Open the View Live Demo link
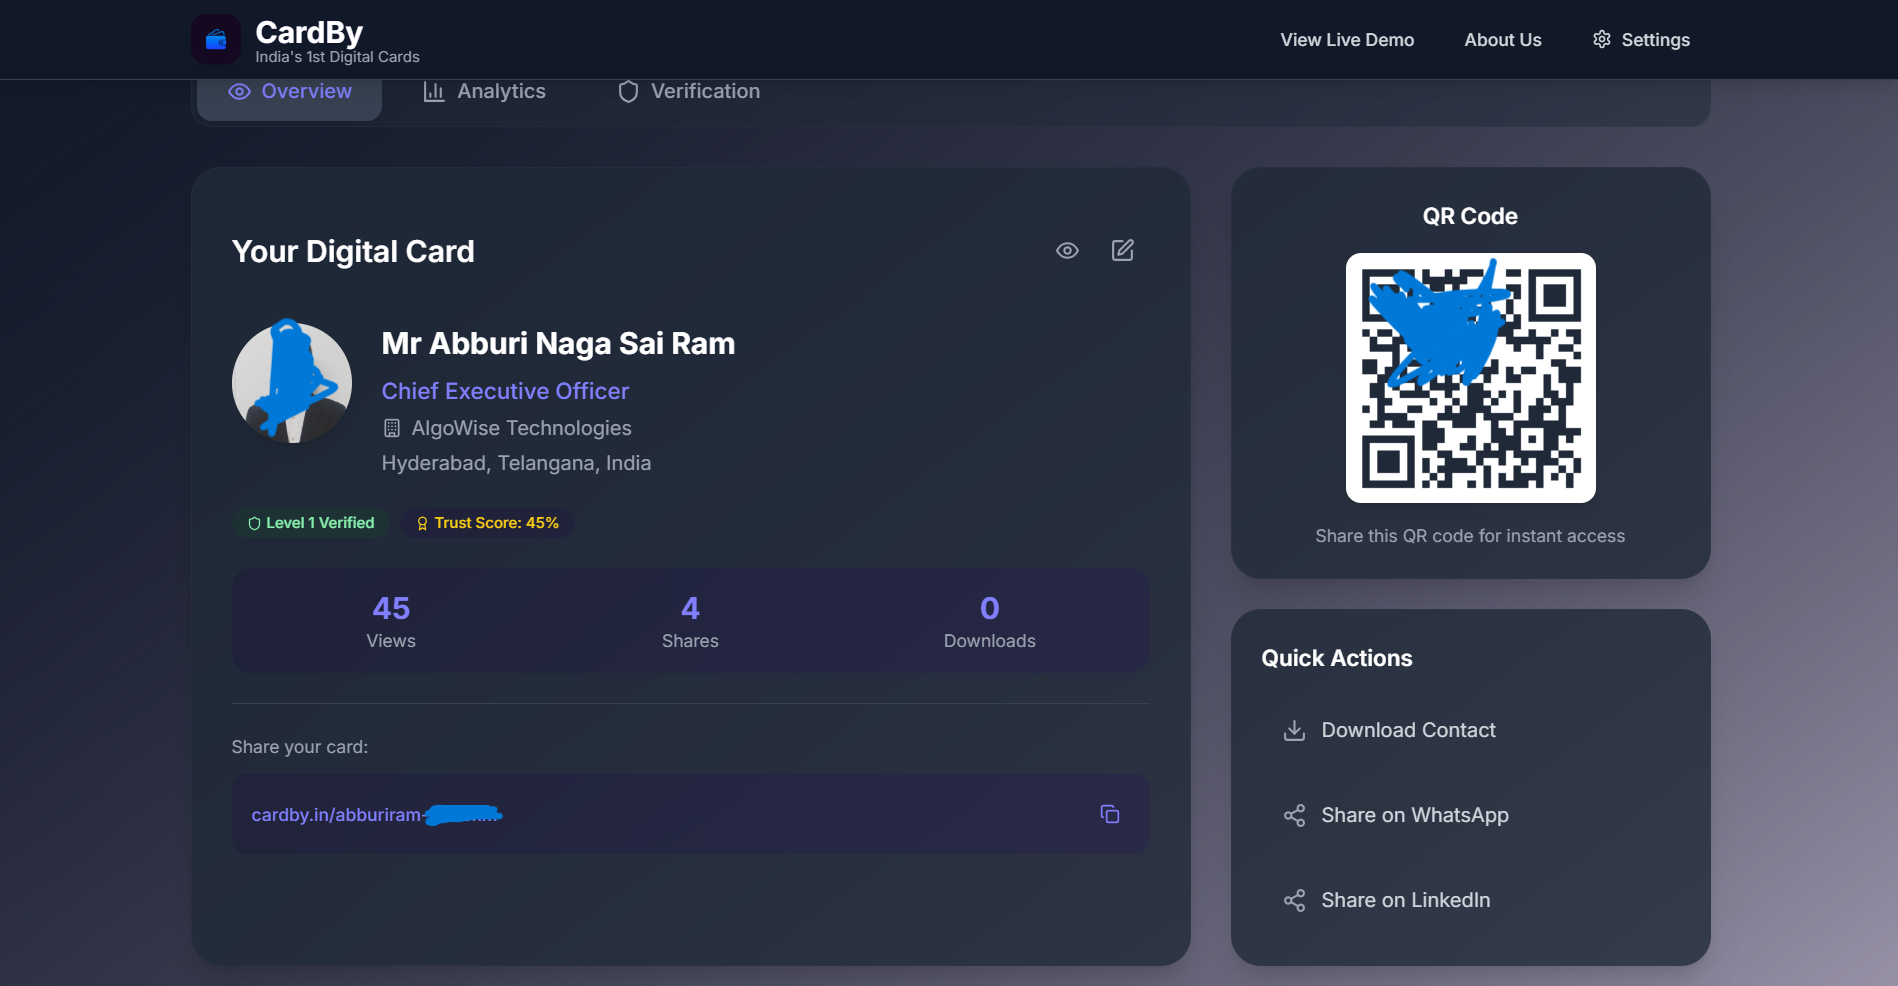Image resolution: width=1898 pixels, height=986 pixels. (x=1347, y=40)
